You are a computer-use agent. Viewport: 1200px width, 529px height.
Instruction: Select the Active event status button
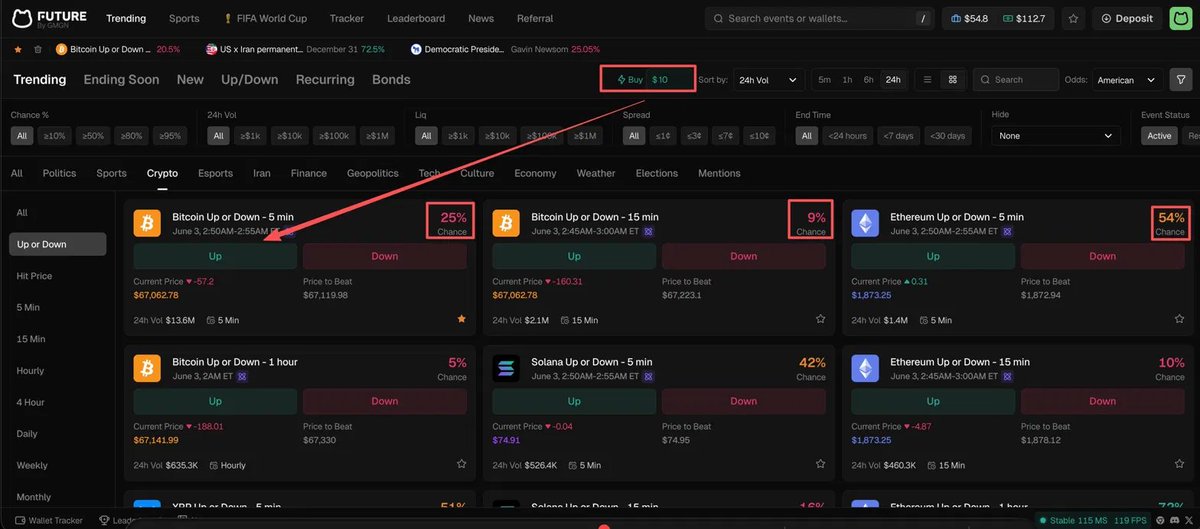(1159, 136)
